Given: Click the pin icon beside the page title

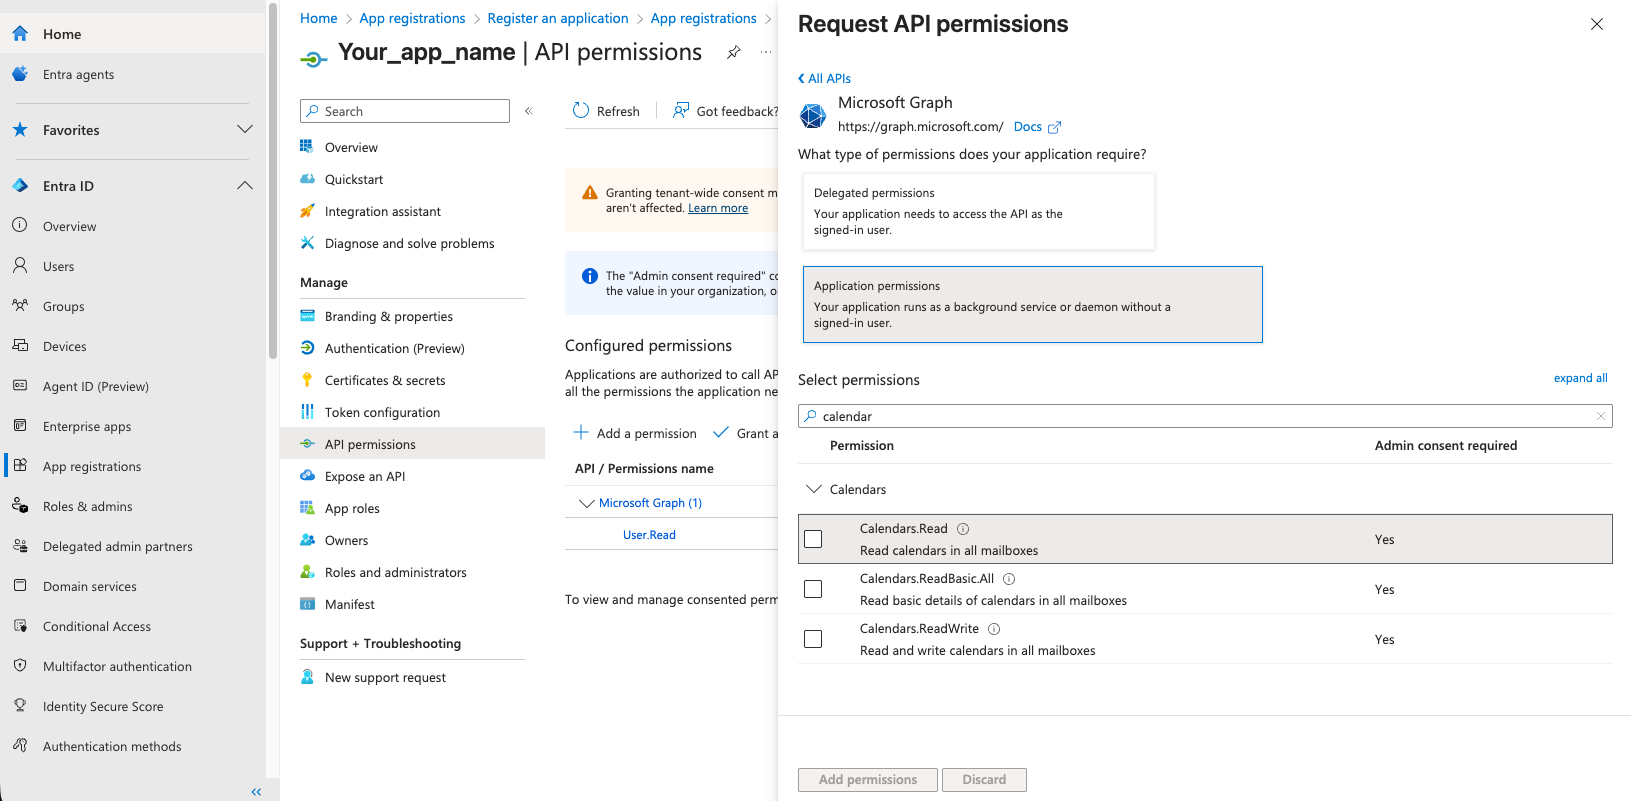Looking at the screenshot, I should tap(734, 52).
